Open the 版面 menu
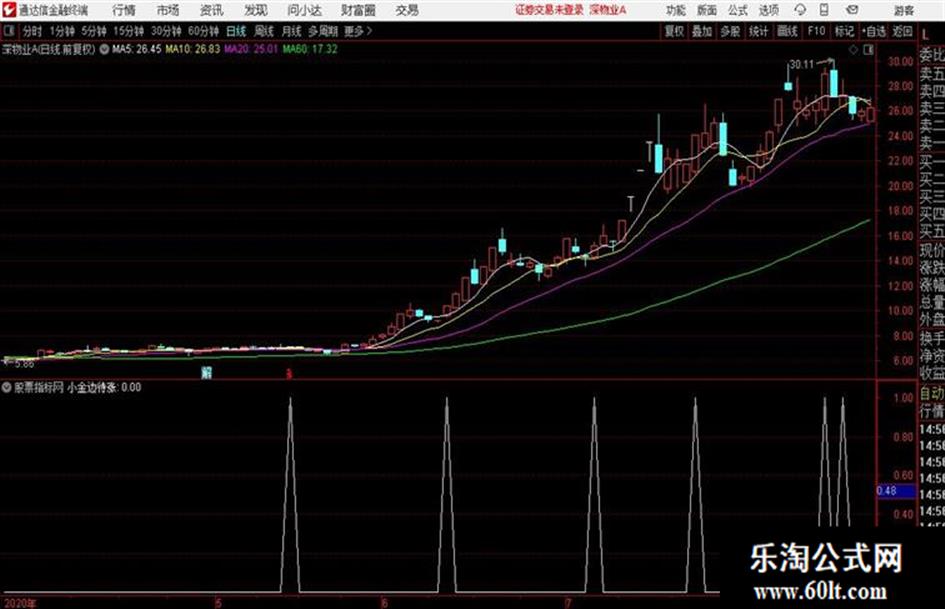This screenshot has height=609, width=945. (x=707, y=10)
